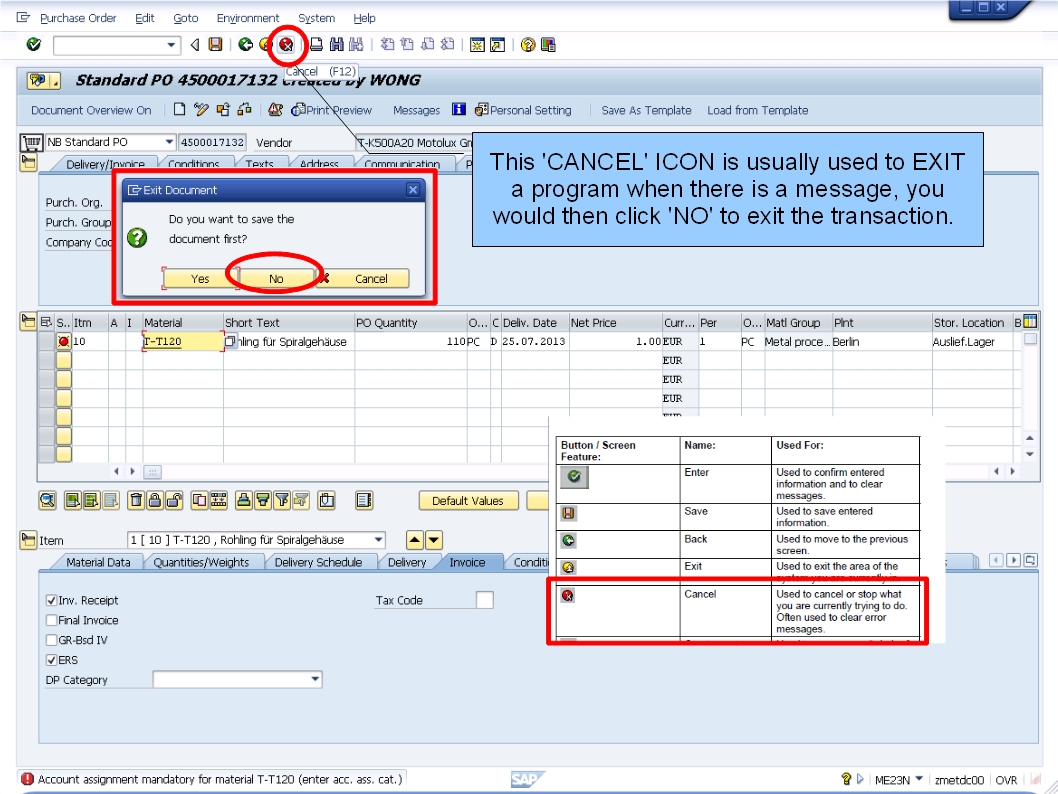Click the Display/Change pencil icon

click(x=200, y=109)
